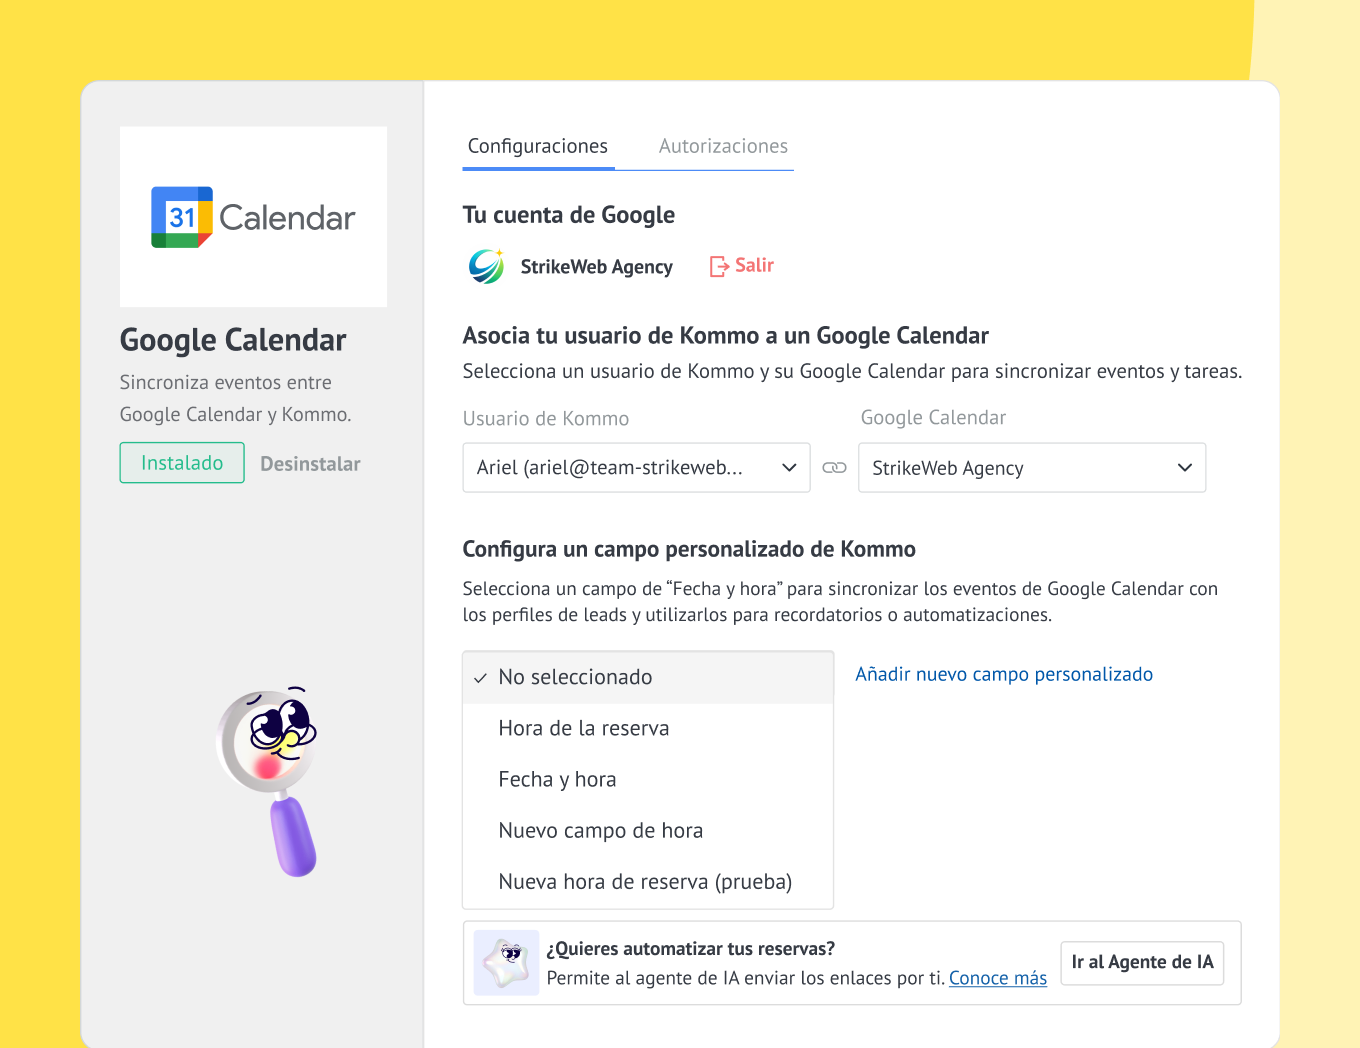Open the Usuario de Kommo dropdown
1360x1048 pixels.
tap(636, 468)
